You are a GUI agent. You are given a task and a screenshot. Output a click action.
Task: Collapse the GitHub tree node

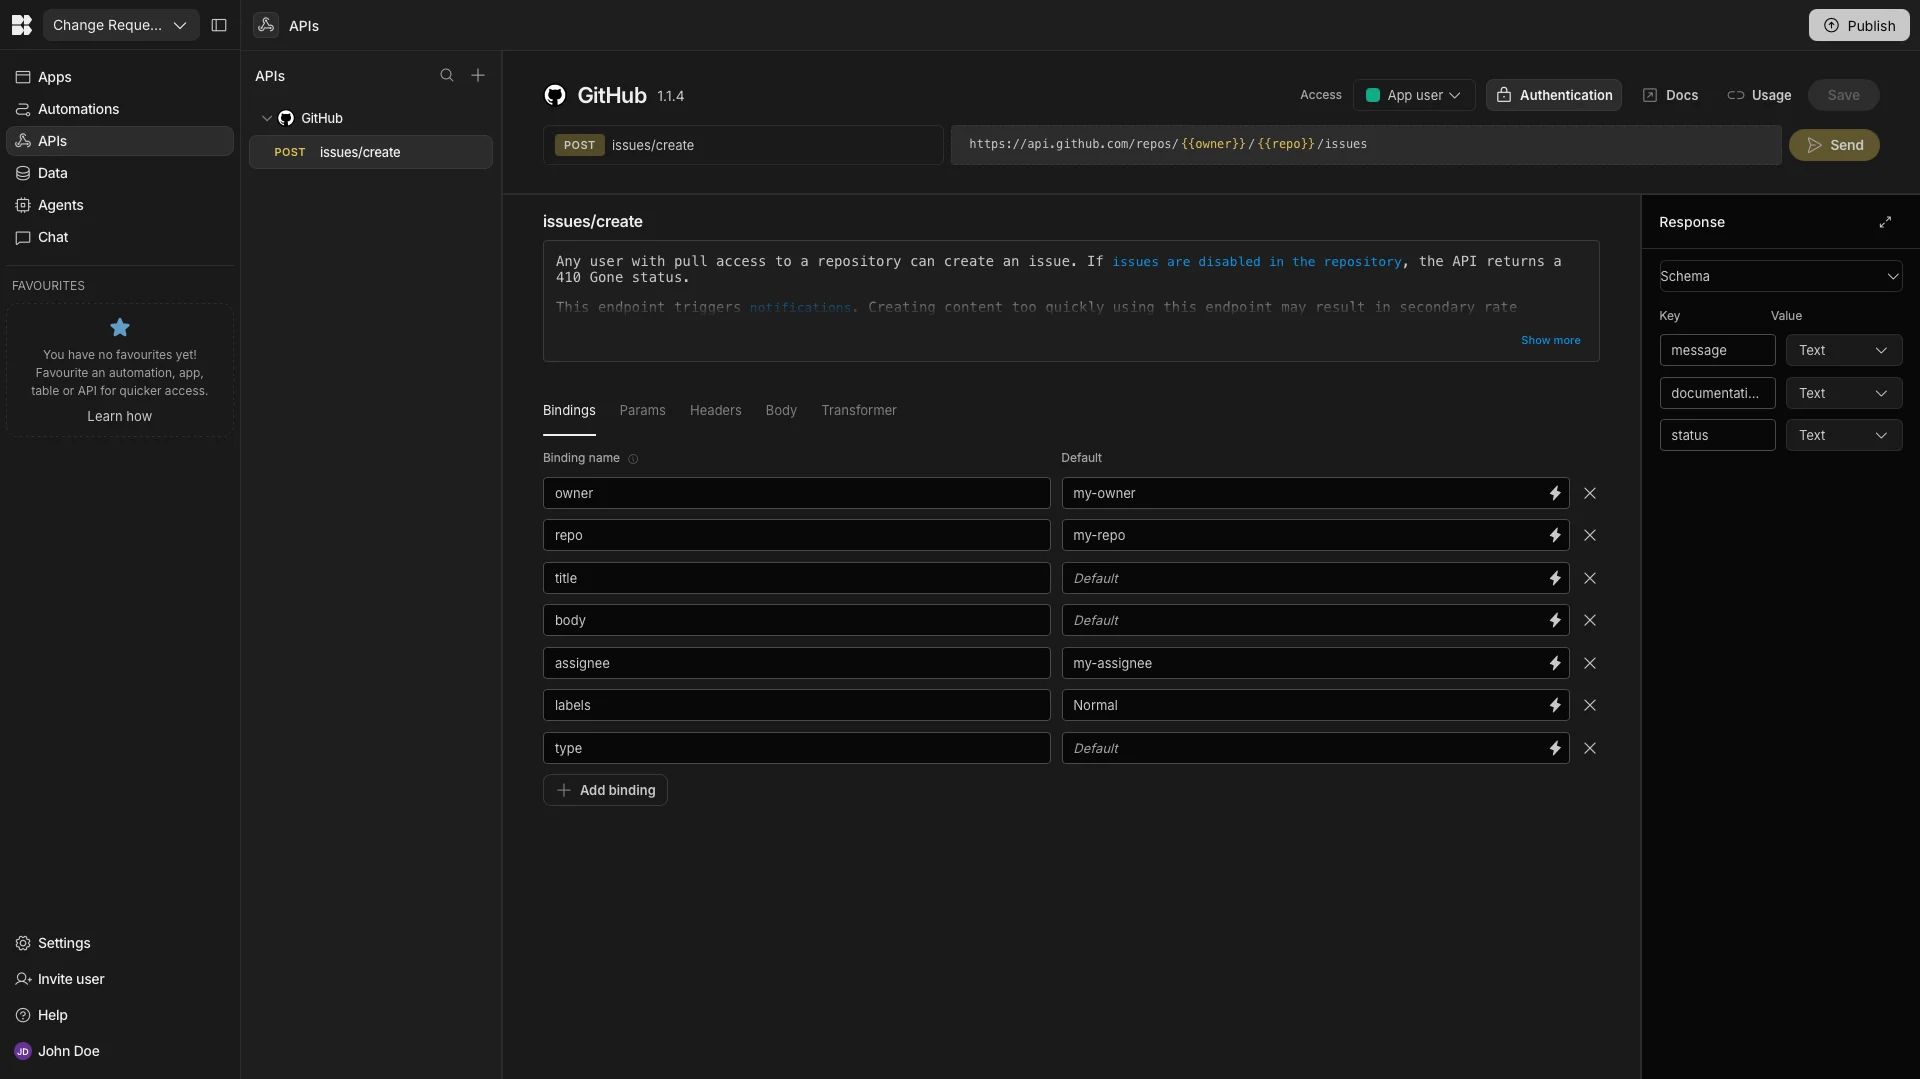267,118
